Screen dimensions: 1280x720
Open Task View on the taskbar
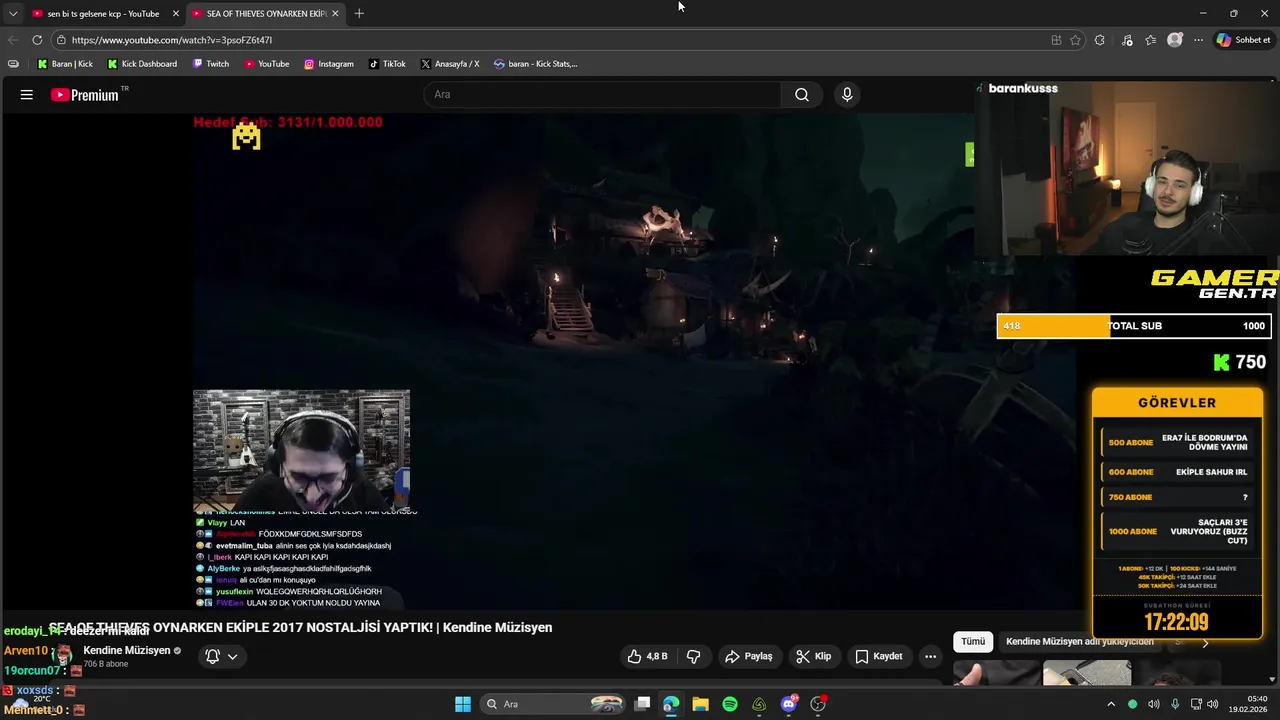pos(643,704)
